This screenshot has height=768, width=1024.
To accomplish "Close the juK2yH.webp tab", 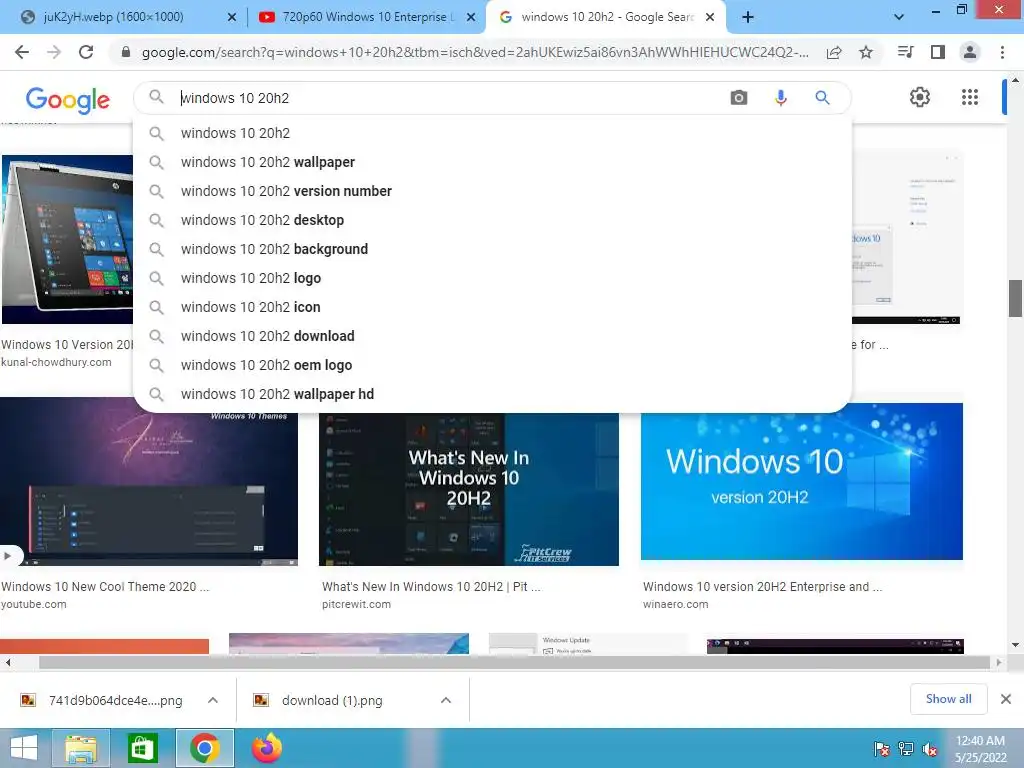I will pos(232,17).
